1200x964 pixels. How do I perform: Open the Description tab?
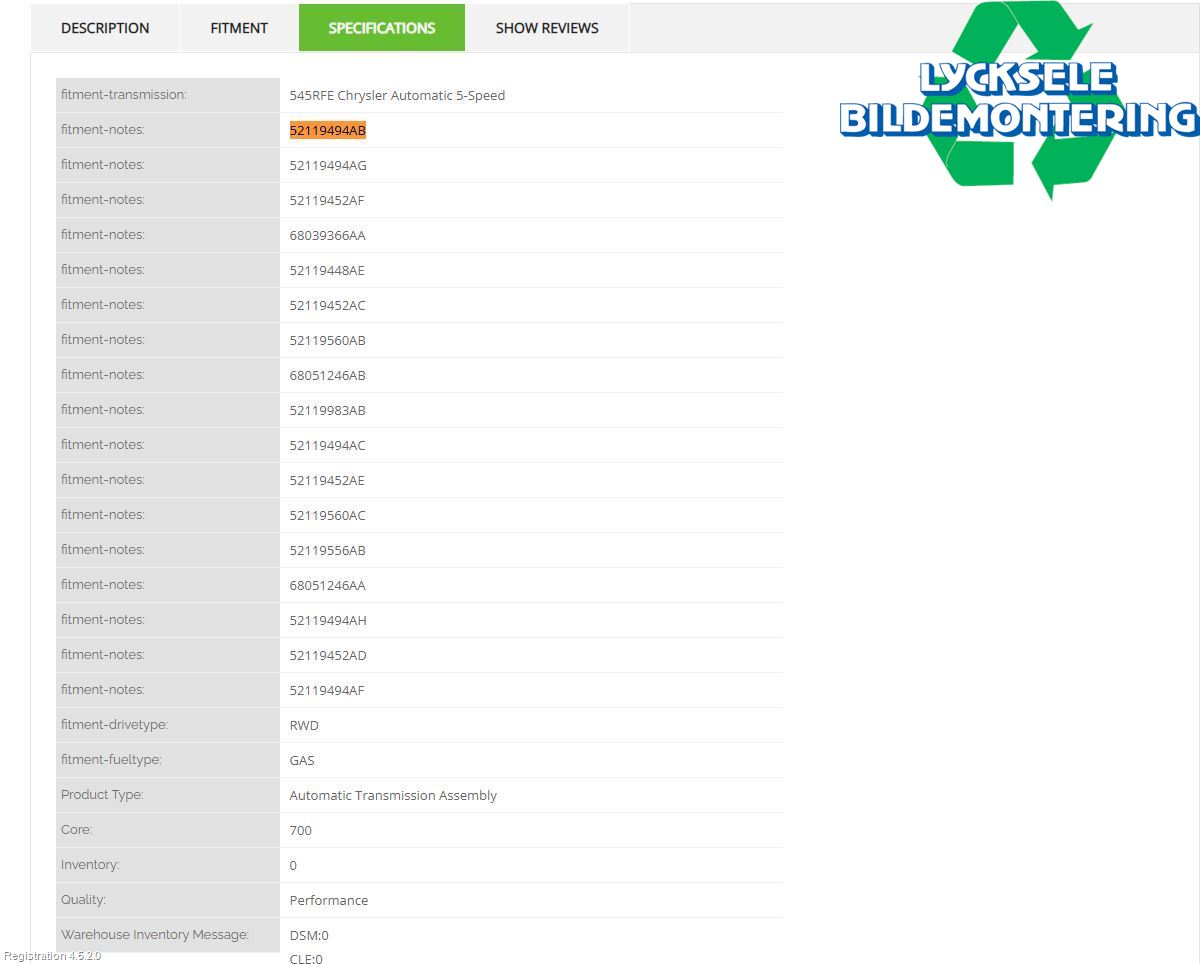[105, 28]
